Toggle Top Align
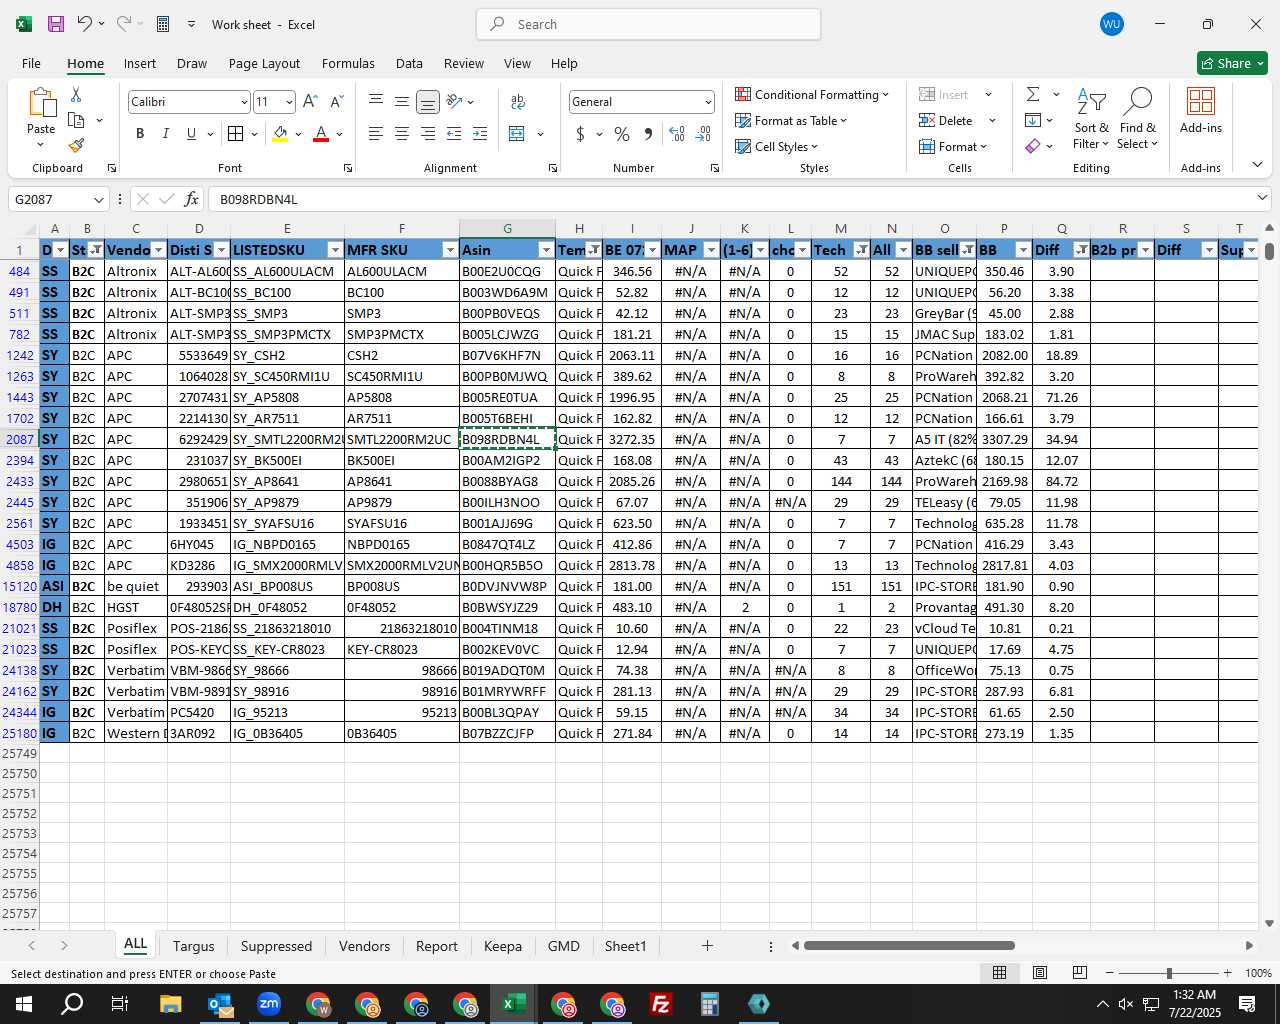 [x=376, y=102]
